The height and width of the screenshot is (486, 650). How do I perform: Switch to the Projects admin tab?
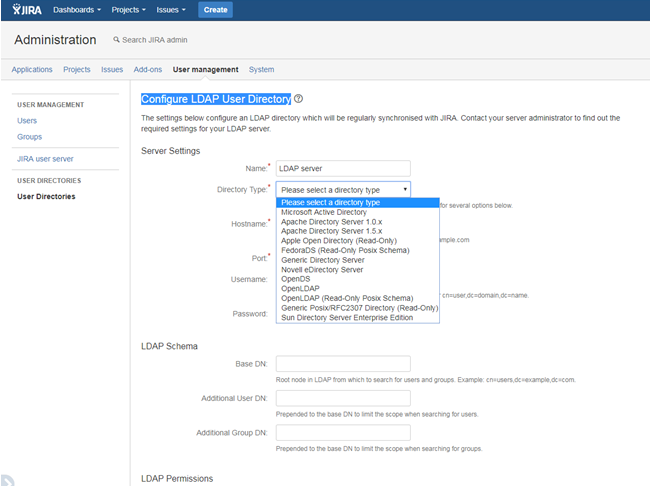77,69
